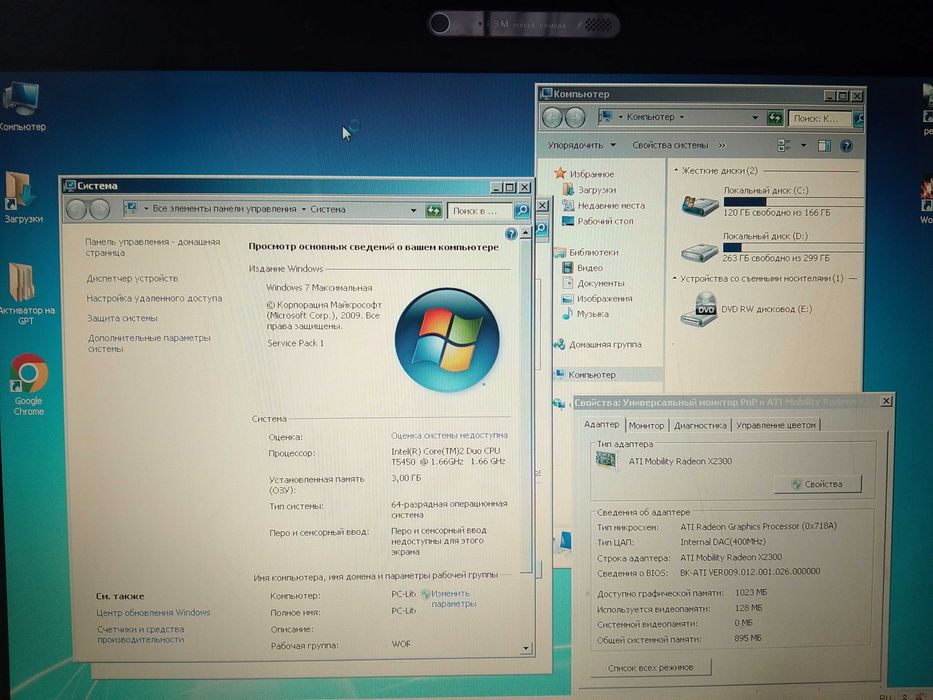Open Защита системы link
The image size is (933, 700).
pyautogui.click(x=123, y=318)
